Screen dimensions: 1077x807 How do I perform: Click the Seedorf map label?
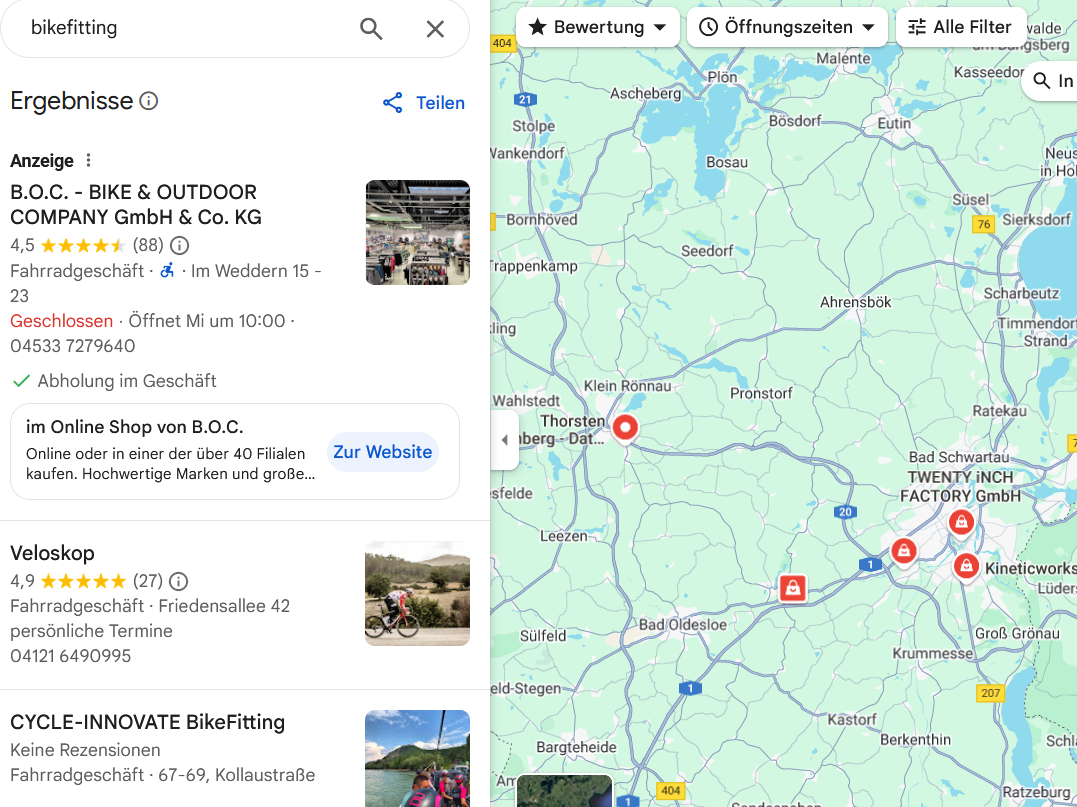(x=707, y=251)
